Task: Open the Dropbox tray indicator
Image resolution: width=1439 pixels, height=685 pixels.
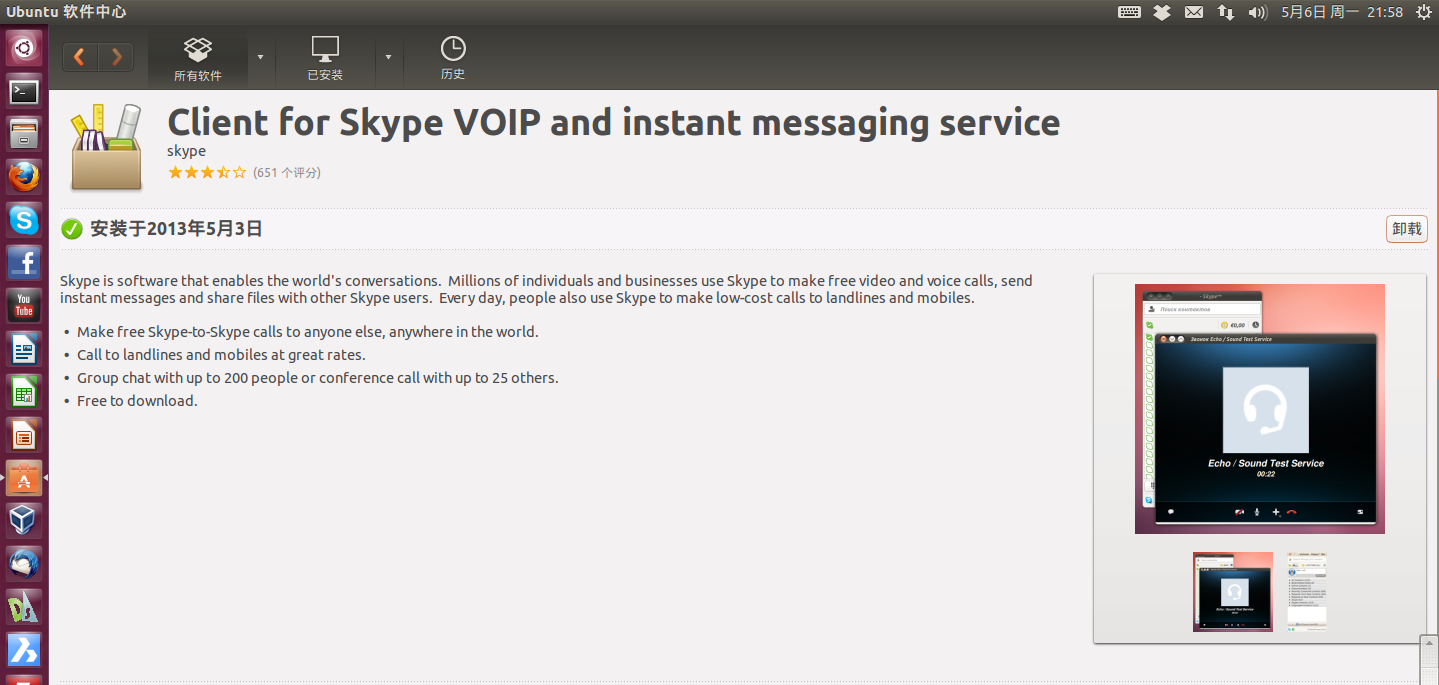Action: coord(1161,12)
